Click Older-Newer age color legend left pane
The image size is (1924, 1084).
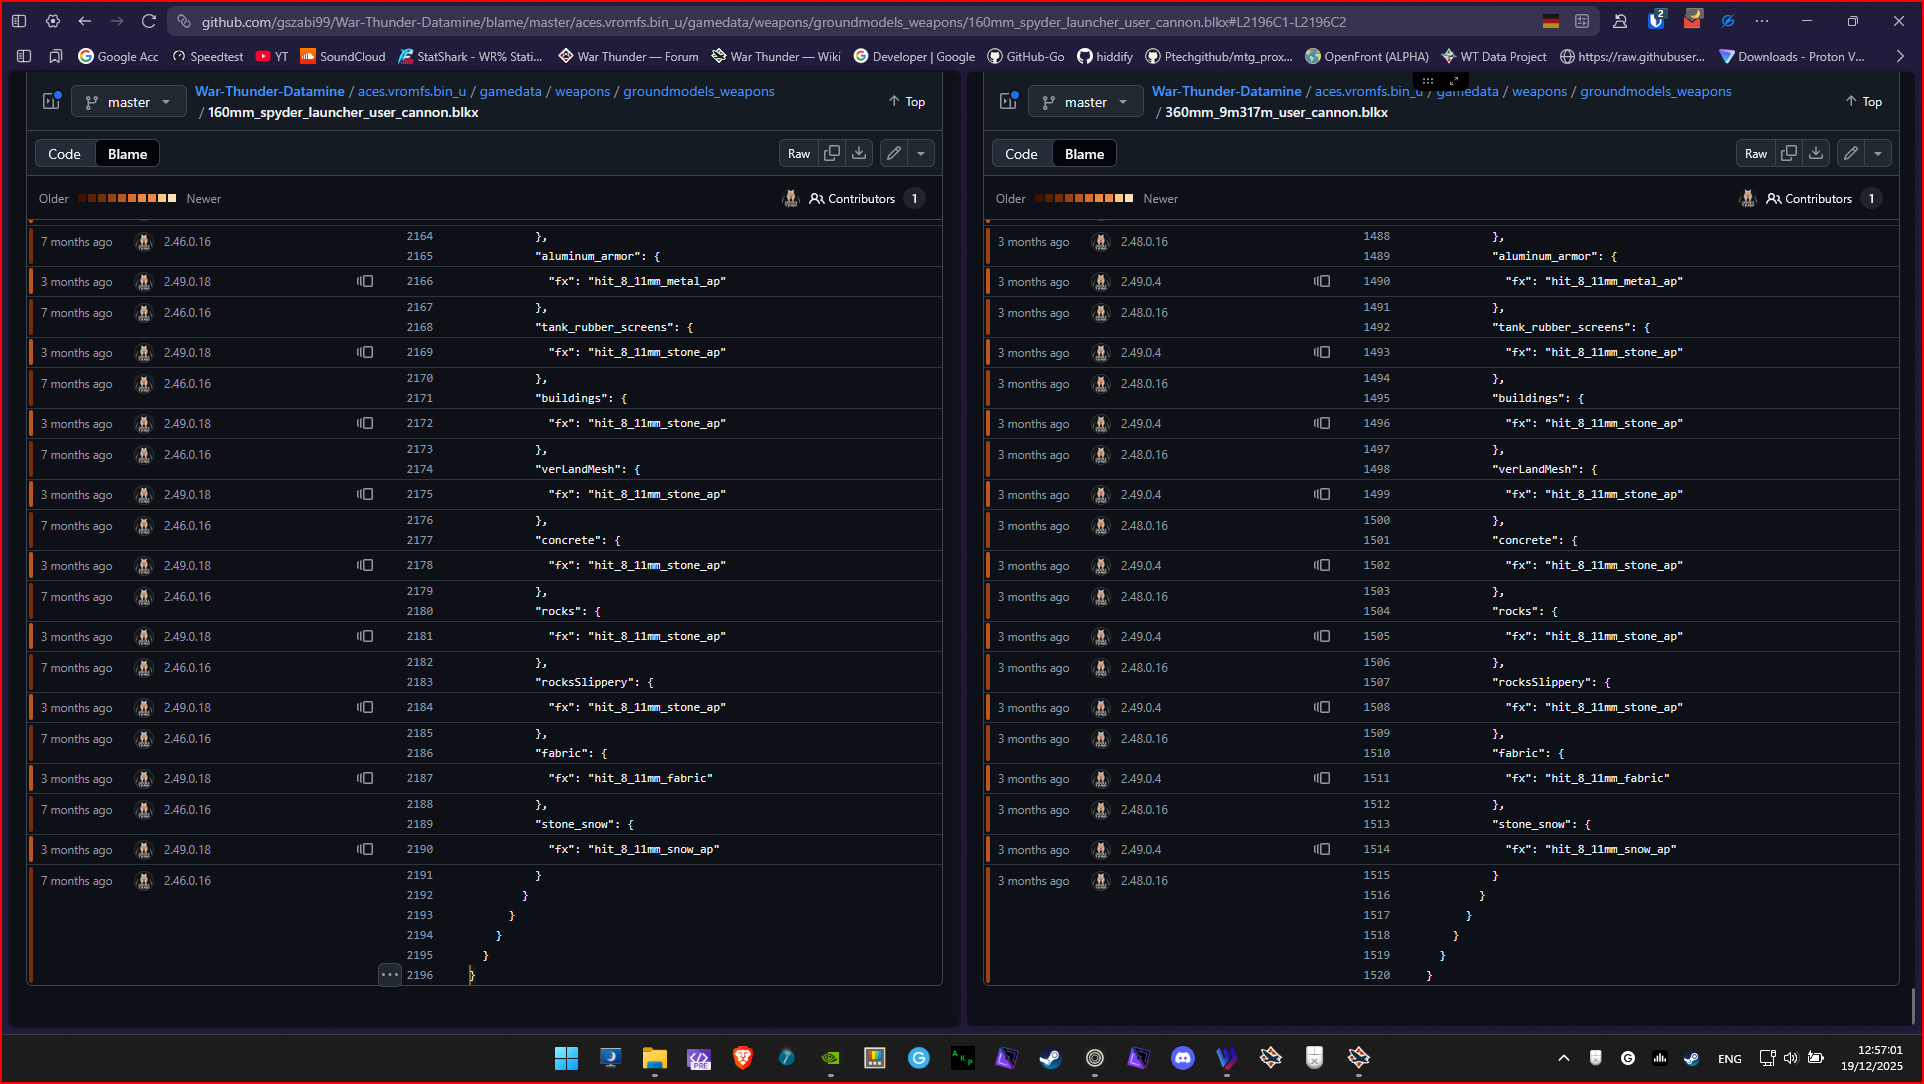(127, 198)
